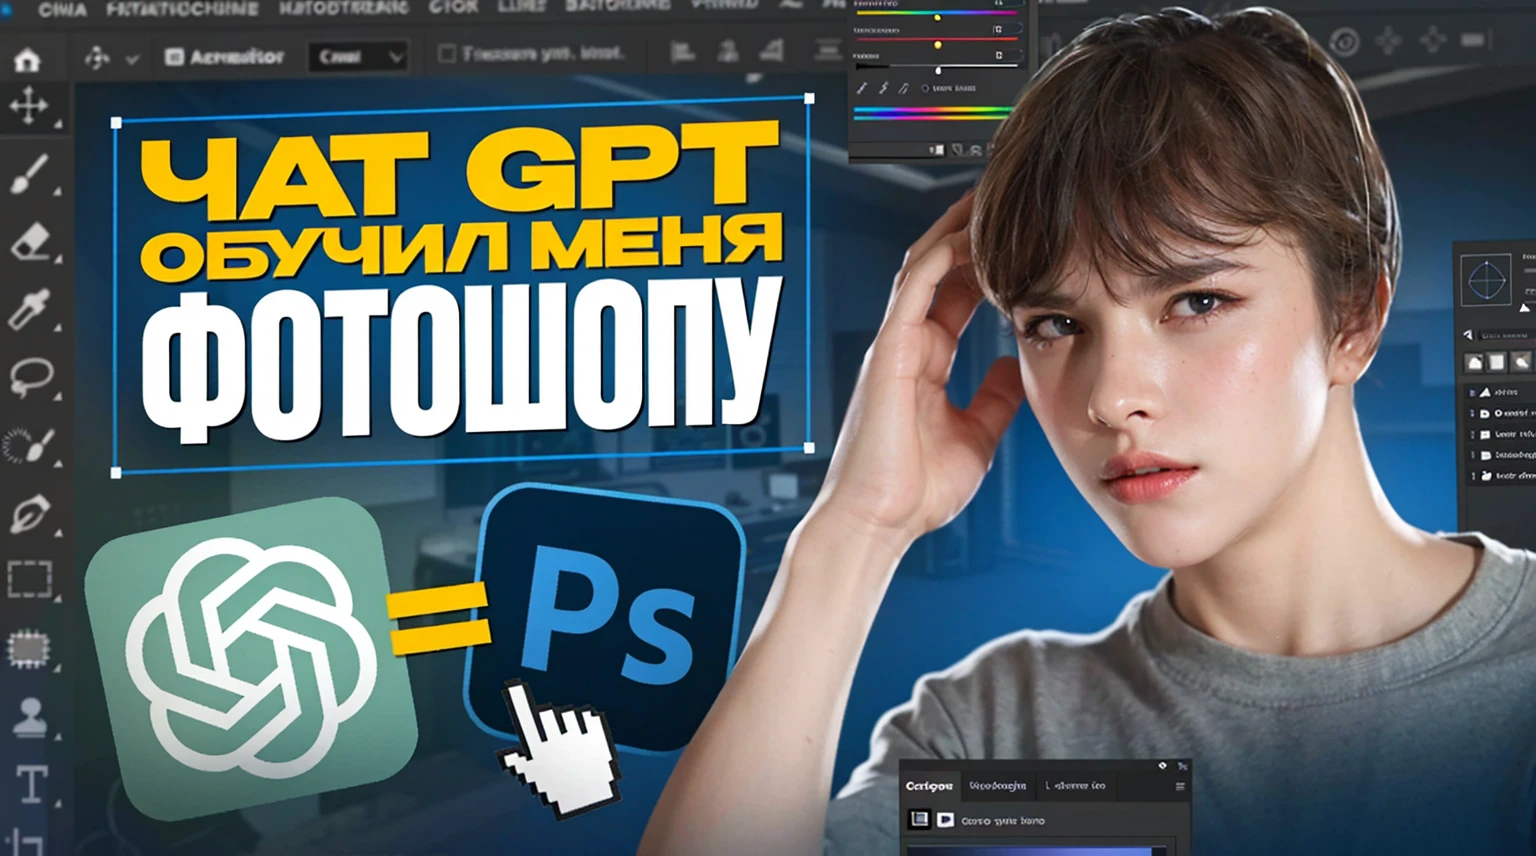This screenshot has height=856, width=1536.
Task: Click the align left edges icon
Action: point(682,51)
